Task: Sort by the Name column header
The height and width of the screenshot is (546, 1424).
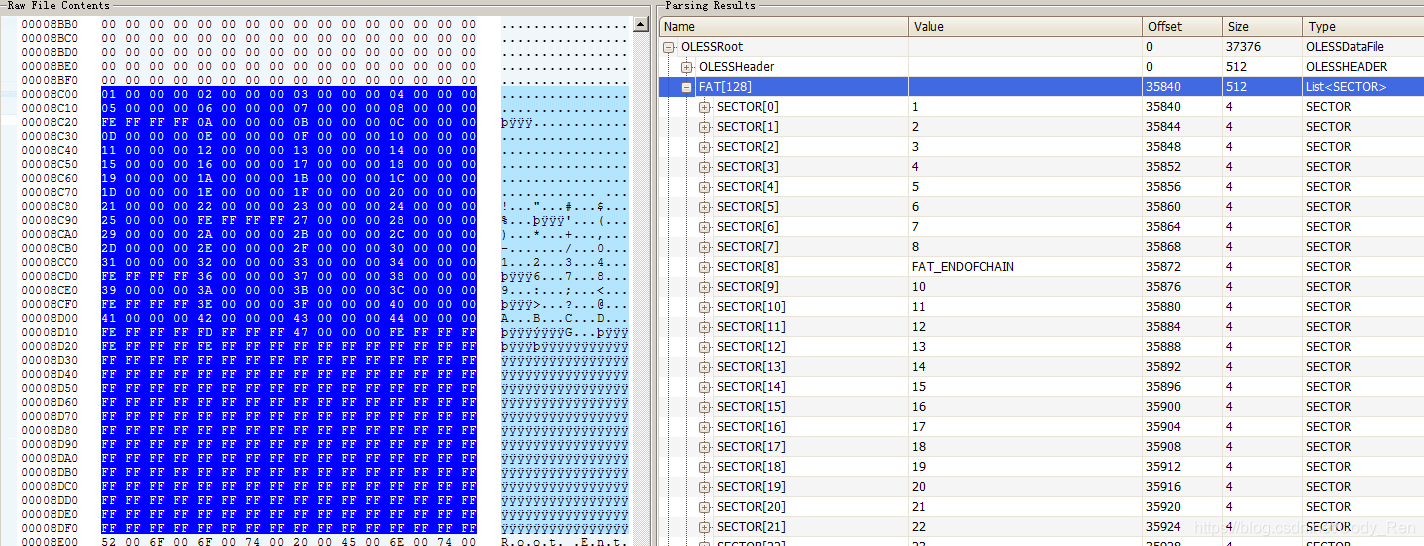Action: (784, 27)
